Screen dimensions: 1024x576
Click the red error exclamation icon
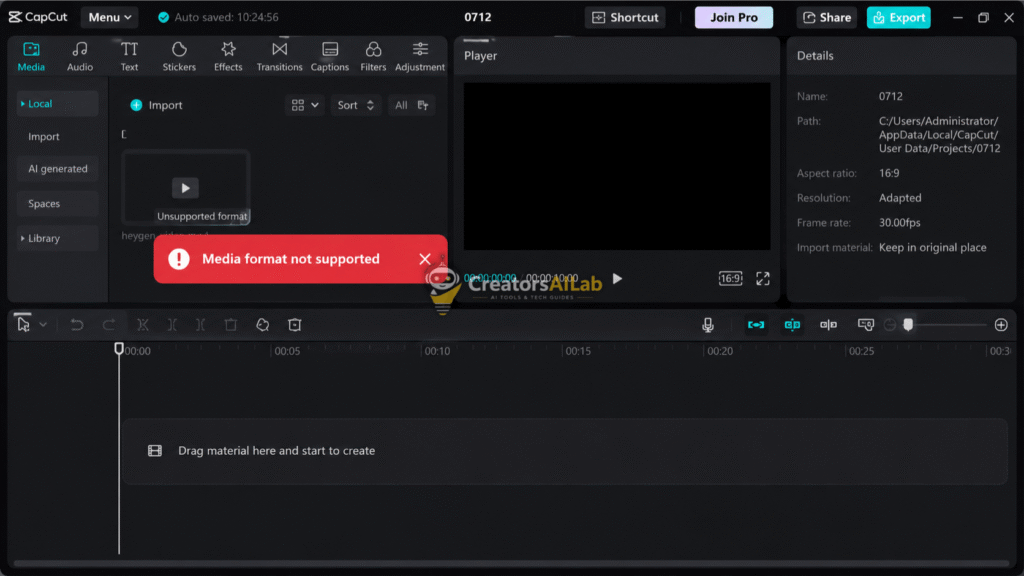(x=178, y=259)
